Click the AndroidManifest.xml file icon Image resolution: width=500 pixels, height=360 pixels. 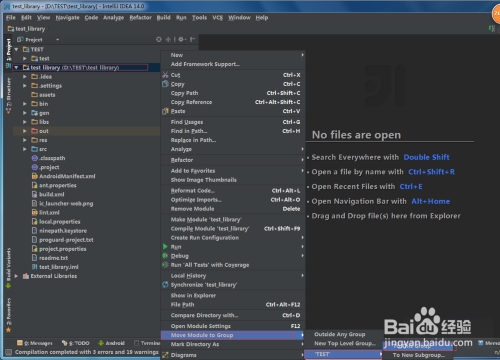tap(34, 176)
